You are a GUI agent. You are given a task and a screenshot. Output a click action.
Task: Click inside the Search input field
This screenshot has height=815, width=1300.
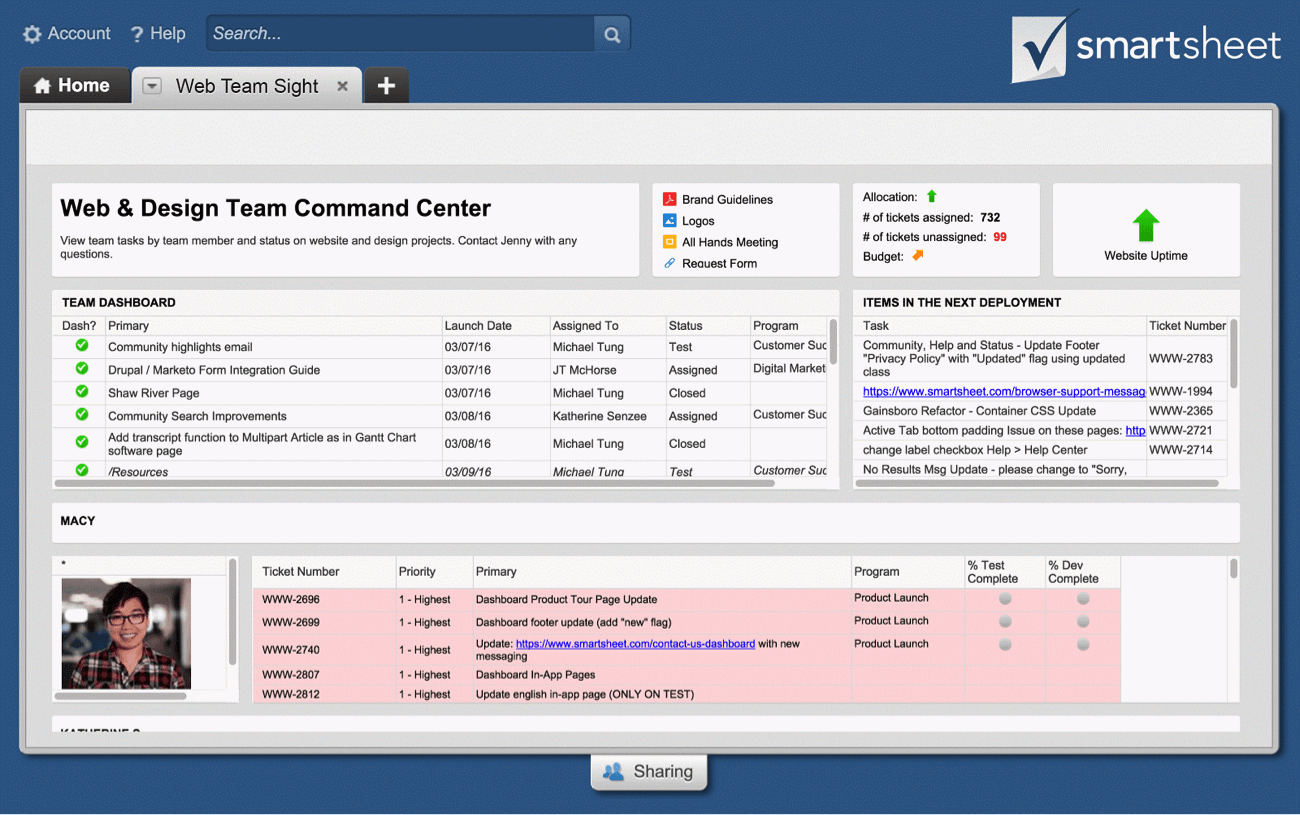click(400, 34)
